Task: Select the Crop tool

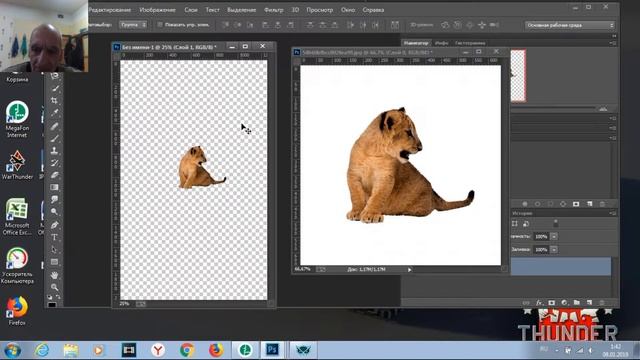Action: coord(54,100)
